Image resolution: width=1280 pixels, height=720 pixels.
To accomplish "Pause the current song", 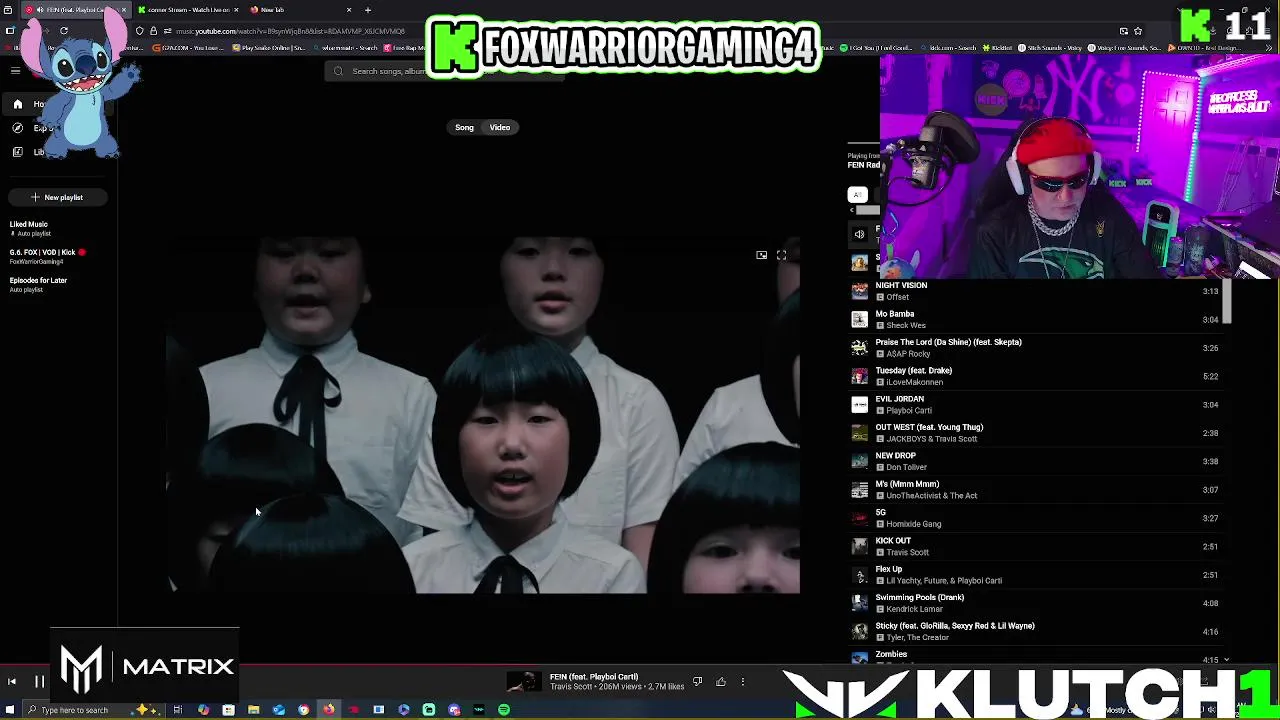I will (39, 682).
